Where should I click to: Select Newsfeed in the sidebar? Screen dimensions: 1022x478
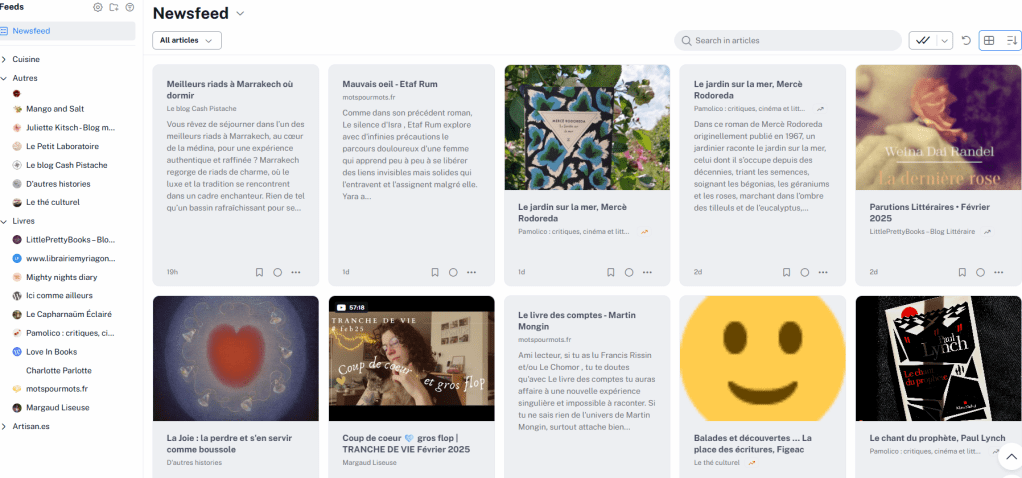[x=32, y=31]
